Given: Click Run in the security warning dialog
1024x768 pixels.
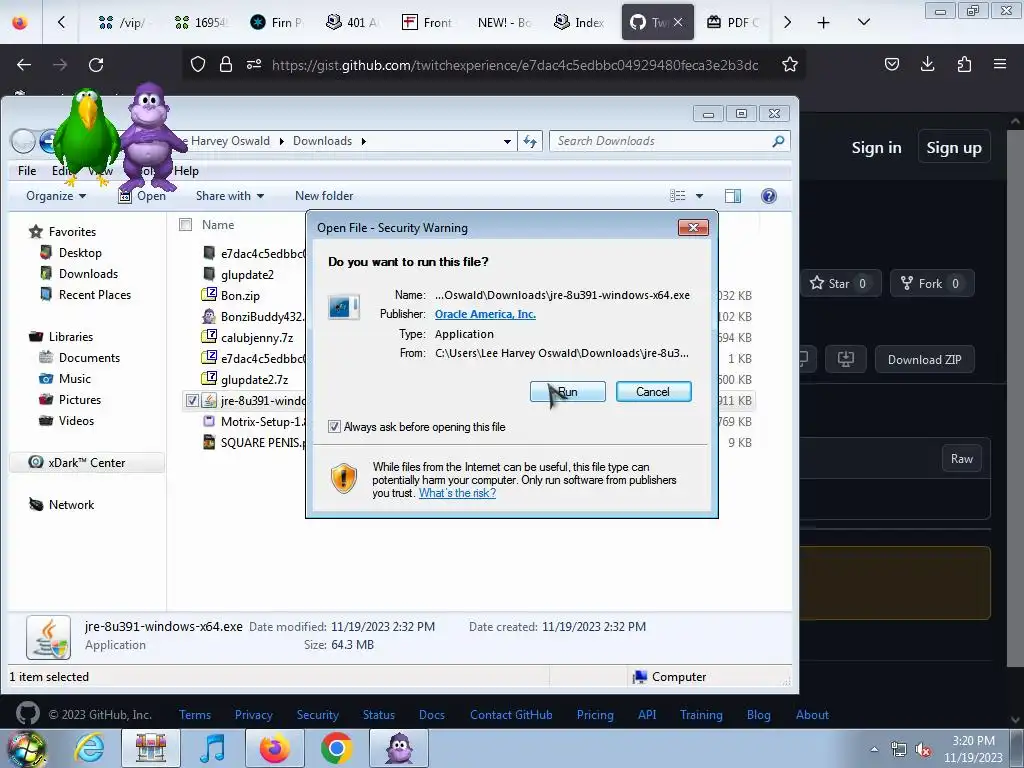Looking at the screenshot, I should click(568, 392).
